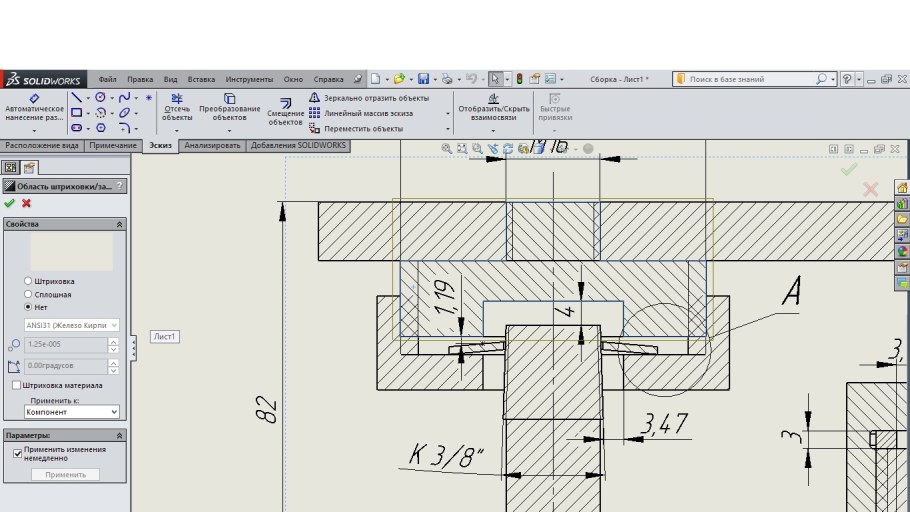Cancel hatch with the red X icon

tap(27, 203)
